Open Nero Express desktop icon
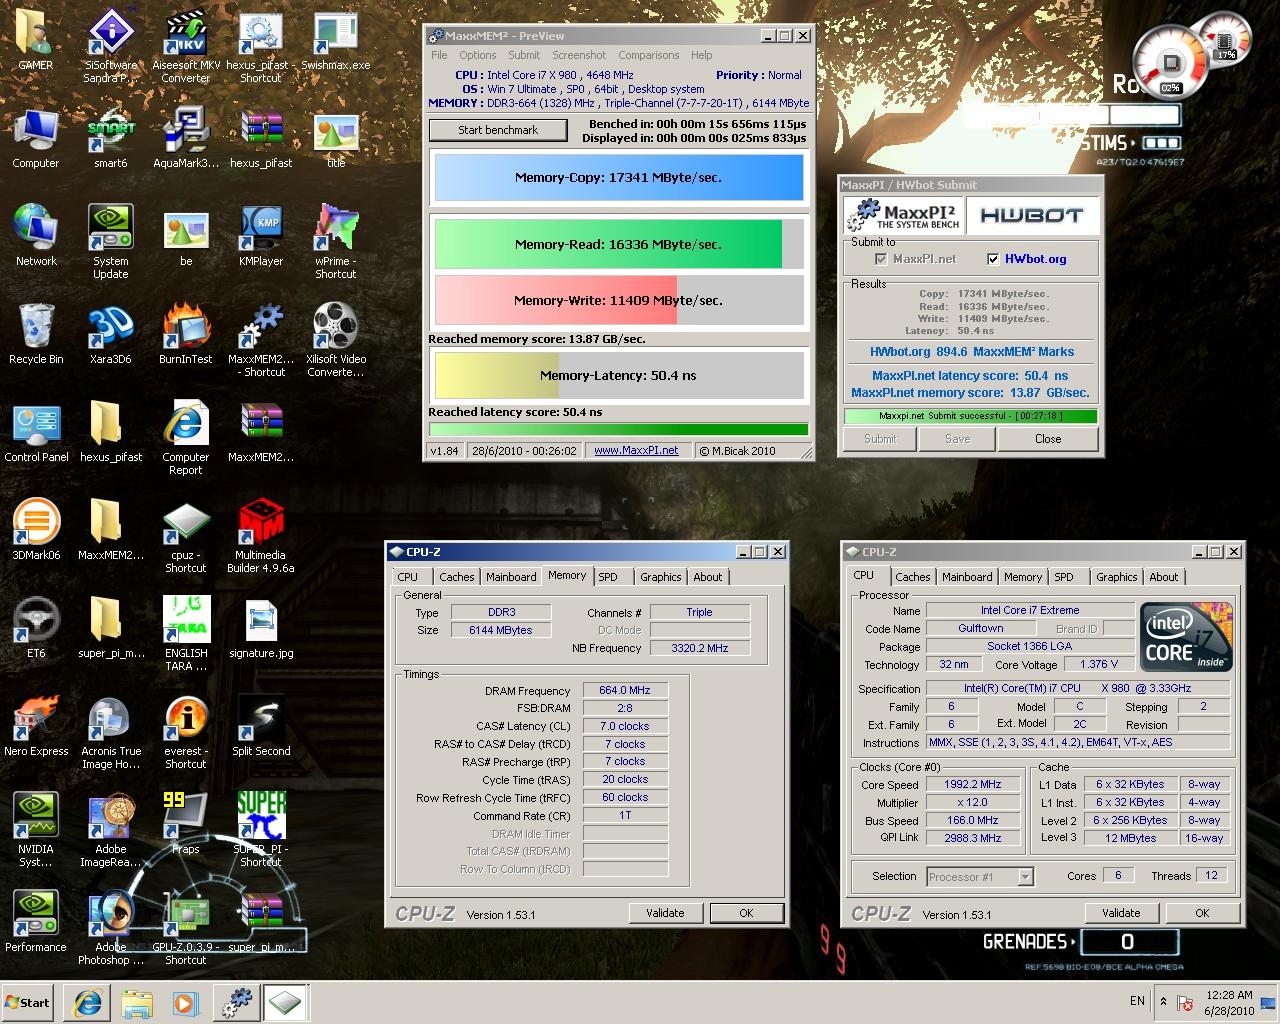 tap(36, 726)
